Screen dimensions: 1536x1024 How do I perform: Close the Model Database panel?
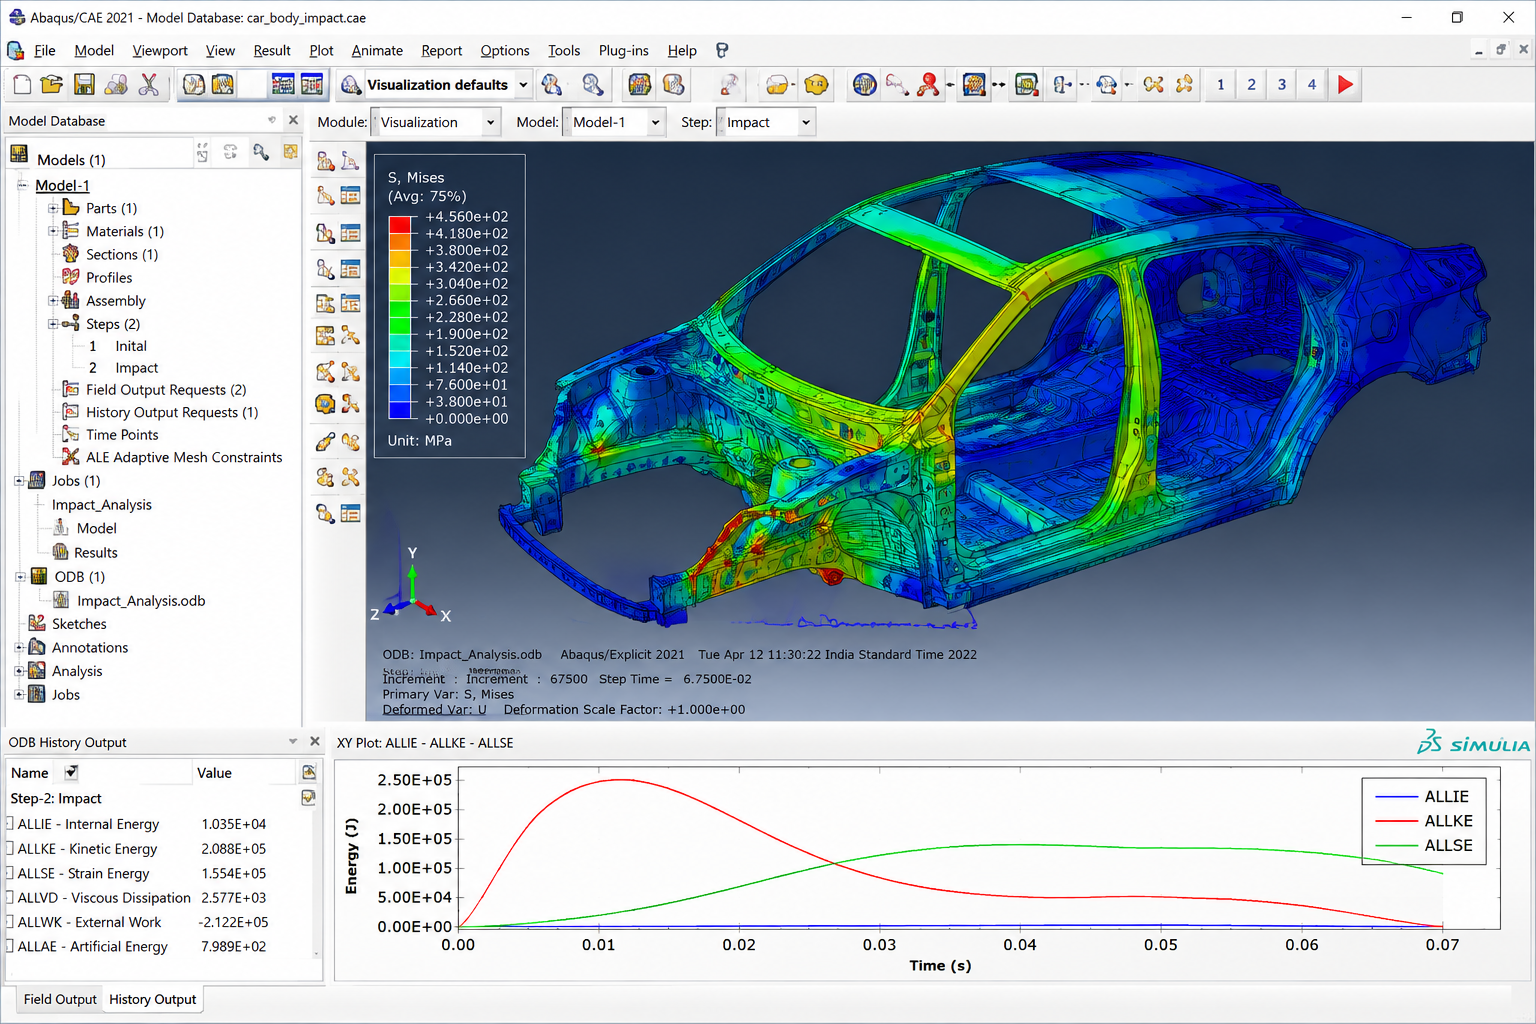(293, 120)
